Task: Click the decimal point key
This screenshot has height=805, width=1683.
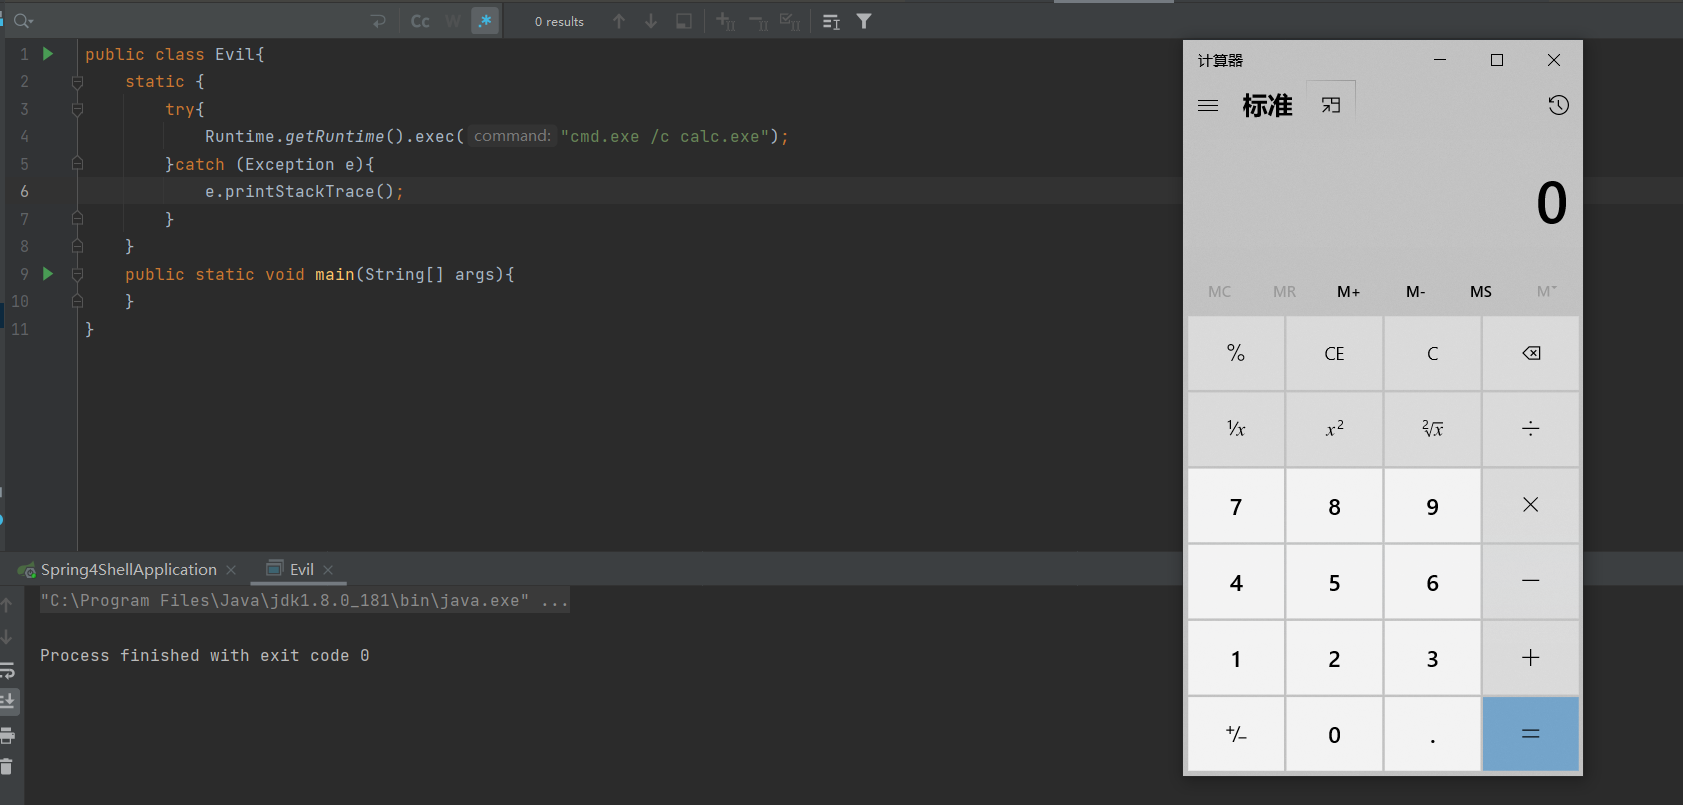Action: point(1432,734)
